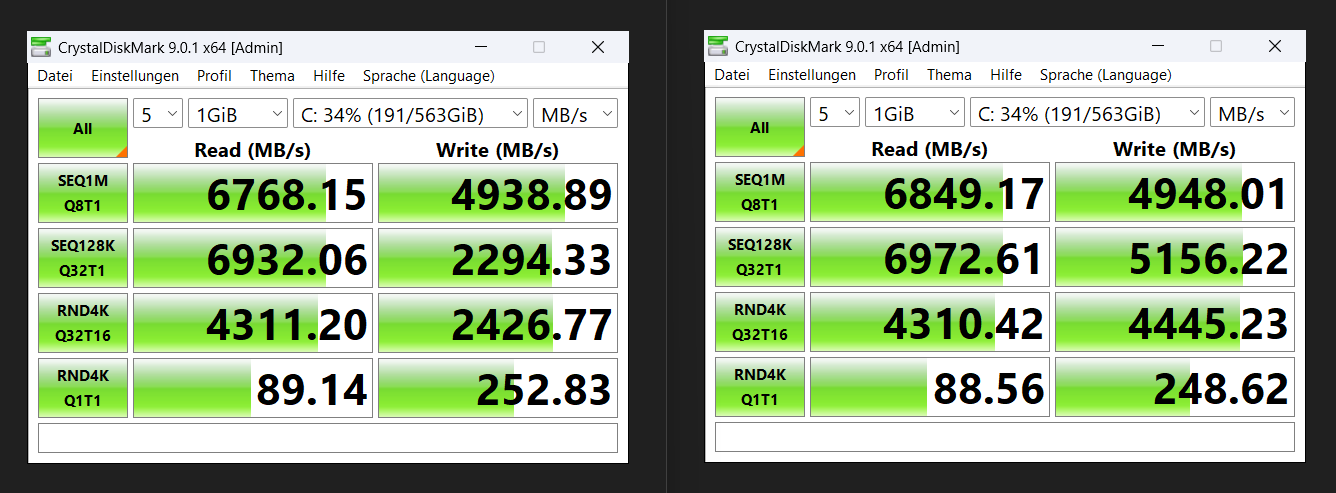Click read result 6932.06 in left window
Image resolution: width=1336 pixels, height=493 pixels.
(x=253, y=258)
